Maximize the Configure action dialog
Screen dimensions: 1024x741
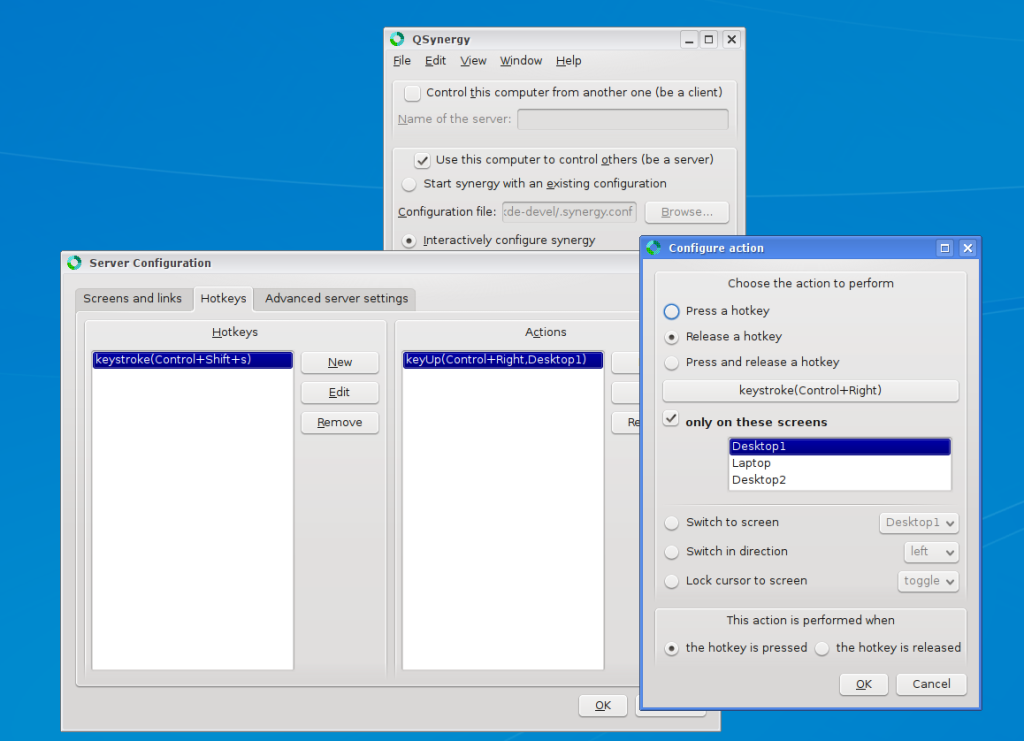944,248
